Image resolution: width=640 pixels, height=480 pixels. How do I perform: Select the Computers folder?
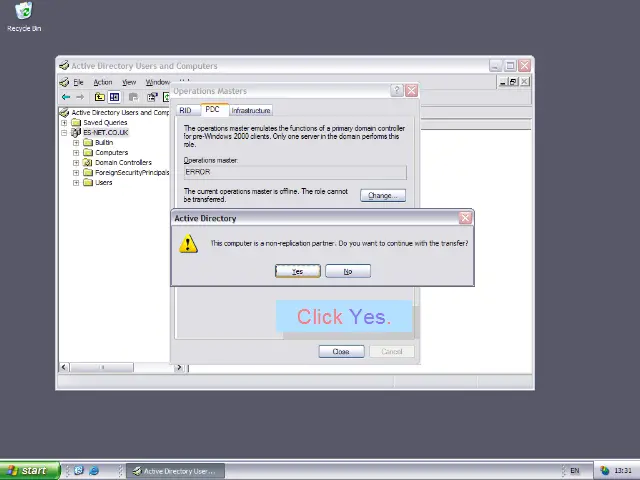click(111, 153)
